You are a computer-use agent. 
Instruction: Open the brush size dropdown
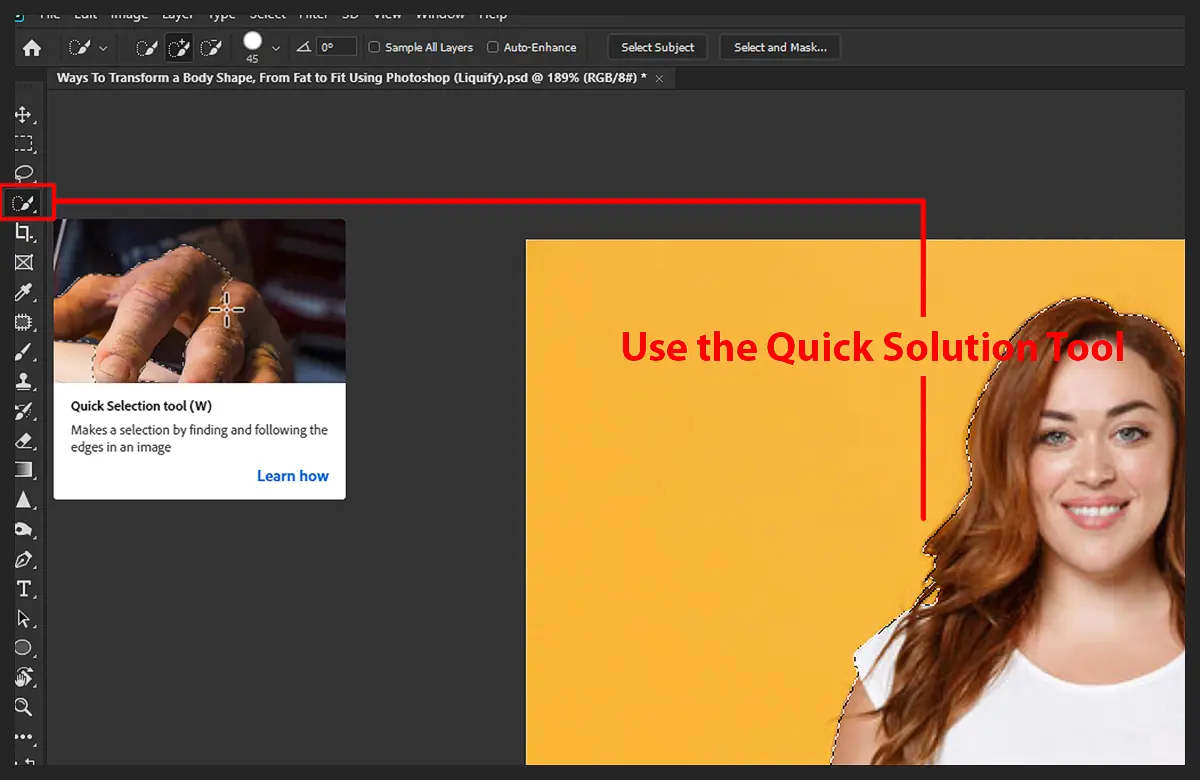tap(274, 47)
